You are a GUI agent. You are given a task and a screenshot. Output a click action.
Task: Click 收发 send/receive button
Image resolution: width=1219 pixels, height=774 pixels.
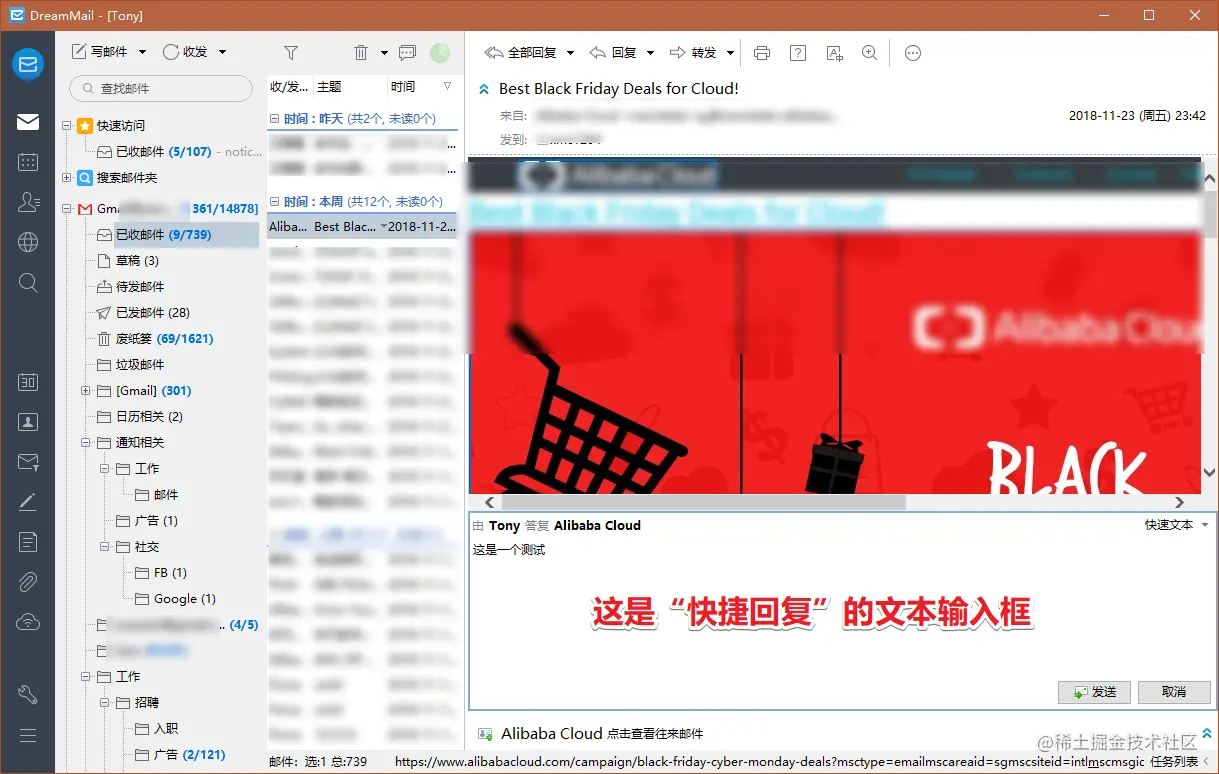coord(185,52)
